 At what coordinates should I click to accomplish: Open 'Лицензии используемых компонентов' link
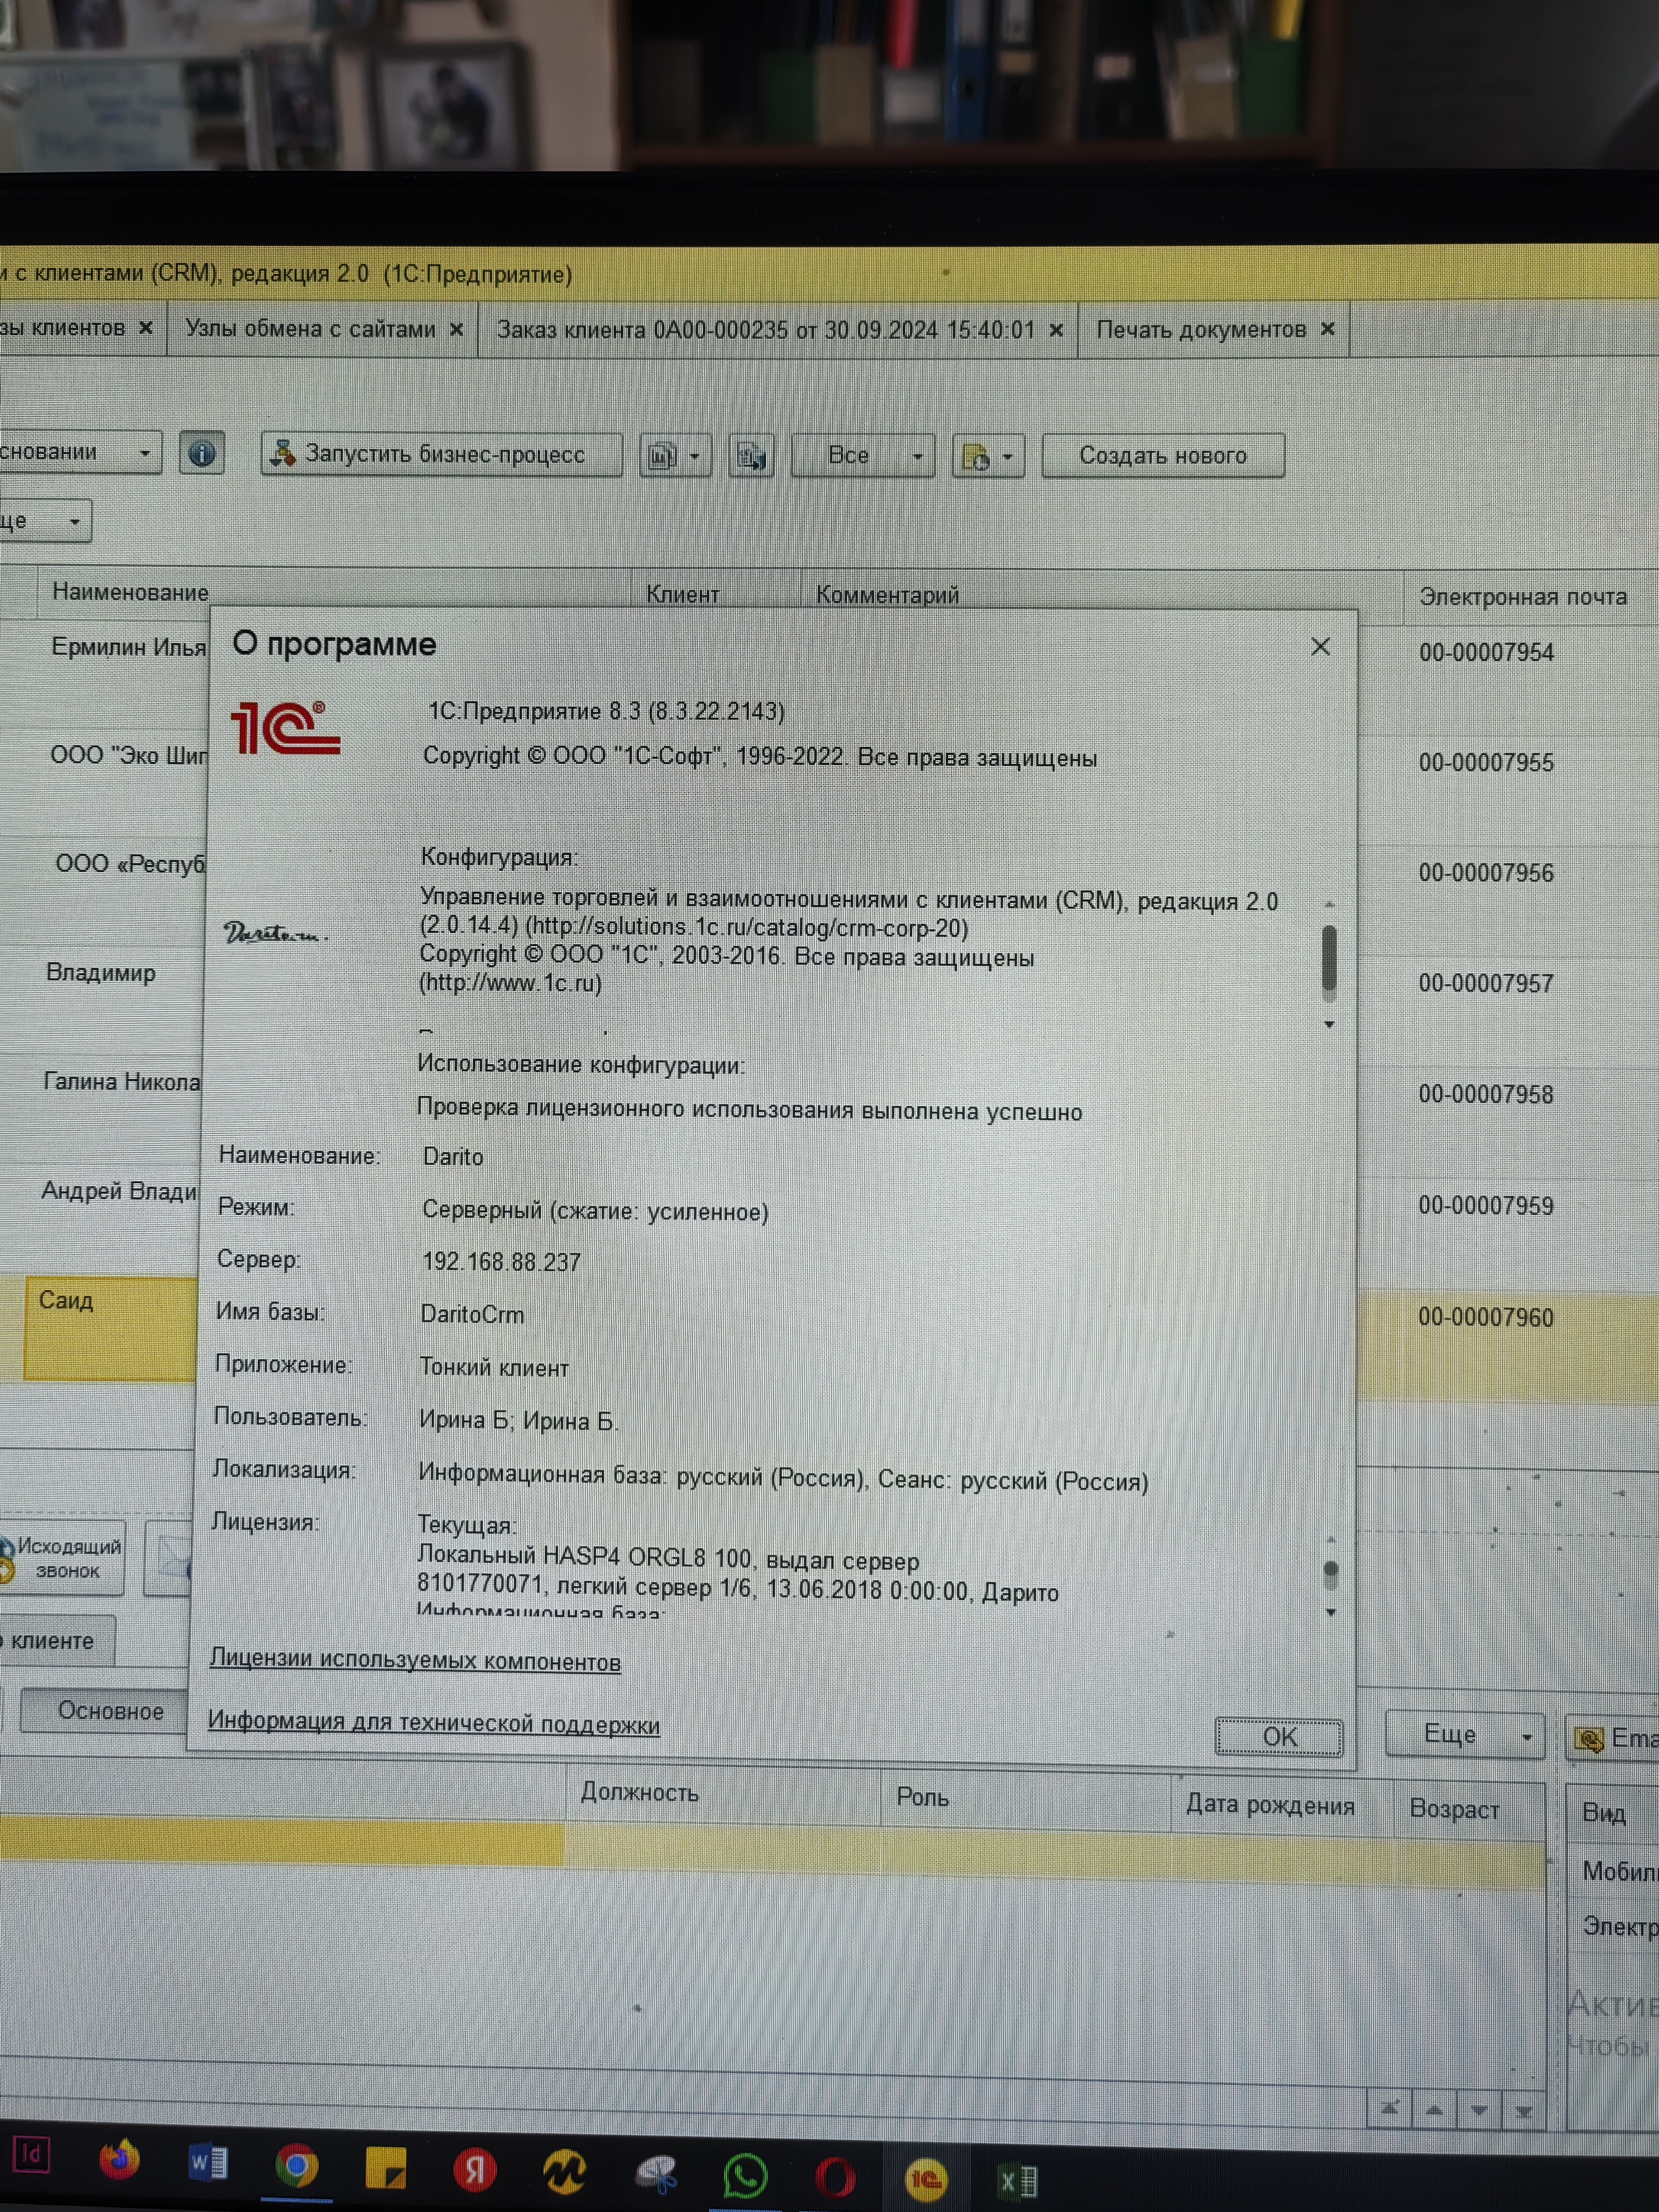[x=415, y=1661]
